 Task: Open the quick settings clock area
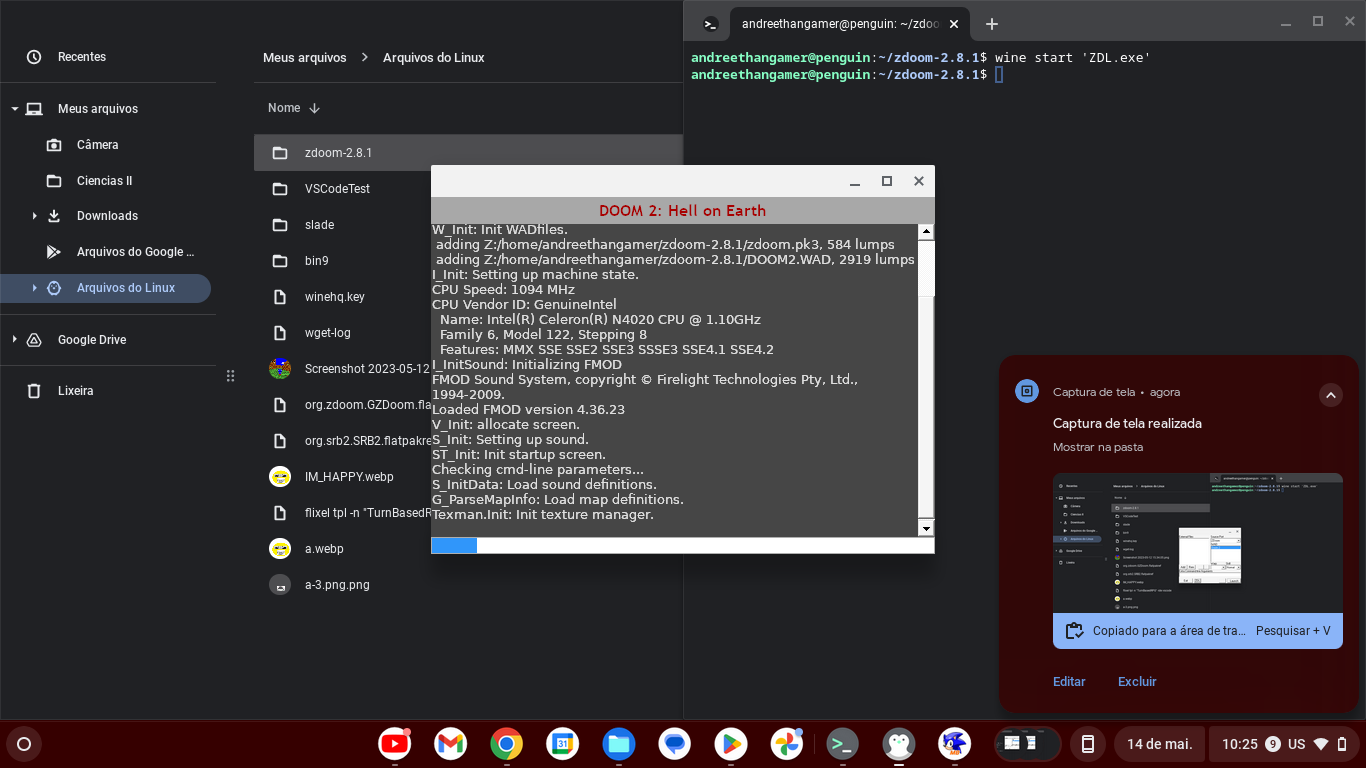pos(1284,744)
